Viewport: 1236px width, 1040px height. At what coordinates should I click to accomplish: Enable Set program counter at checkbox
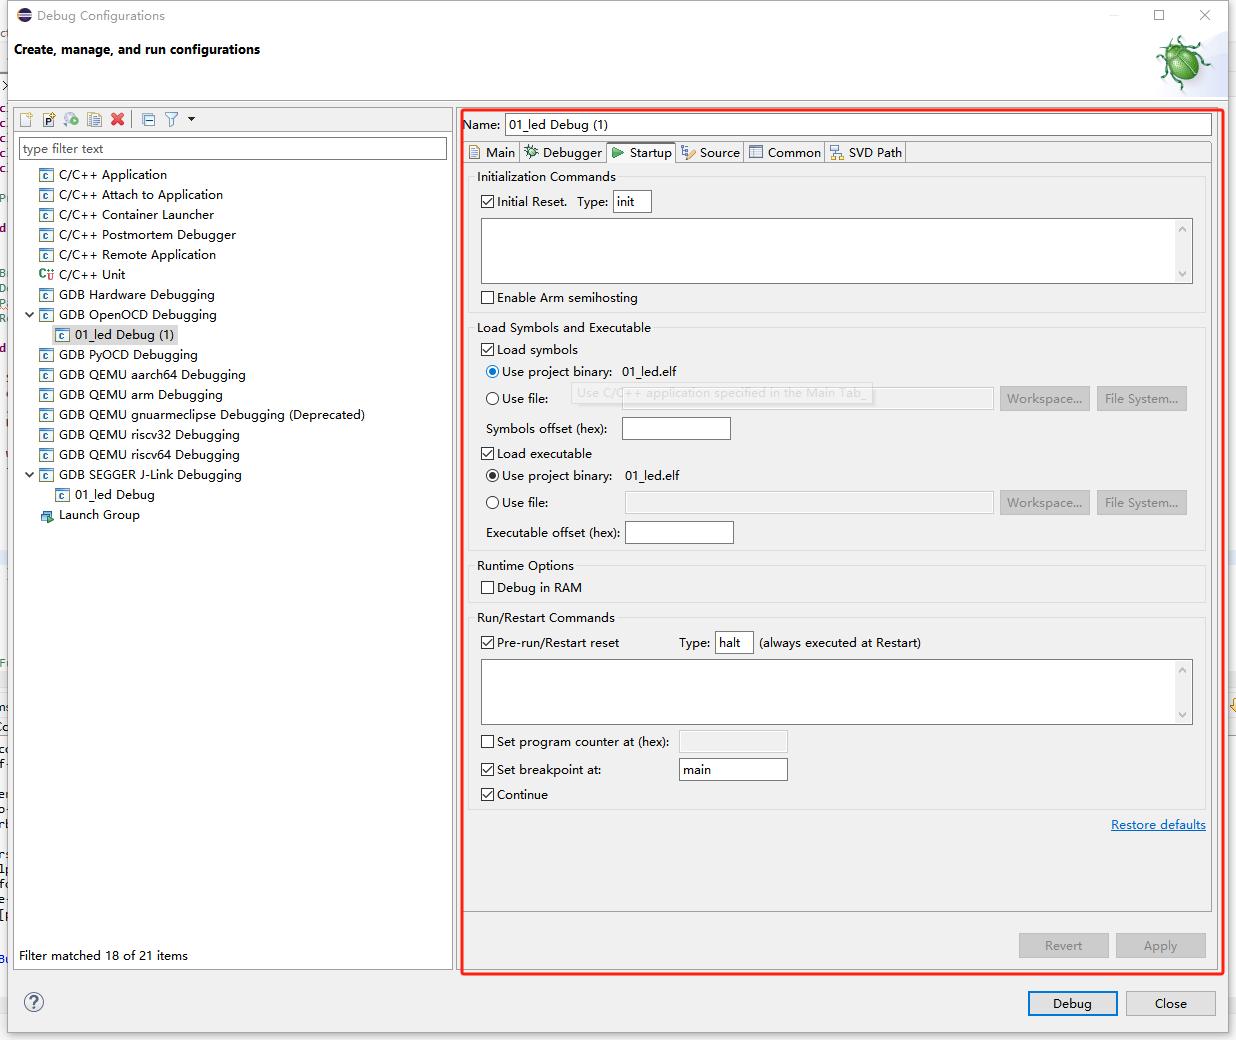click(488, 741)
